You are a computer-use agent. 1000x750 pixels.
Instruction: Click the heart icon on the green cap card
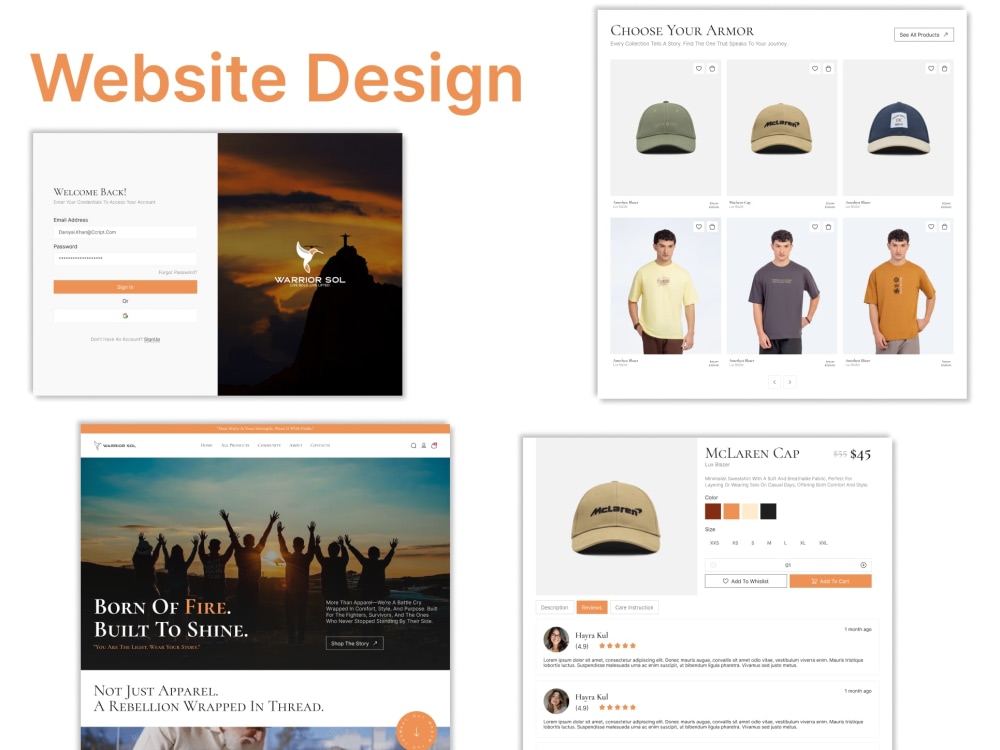(698, 68)
